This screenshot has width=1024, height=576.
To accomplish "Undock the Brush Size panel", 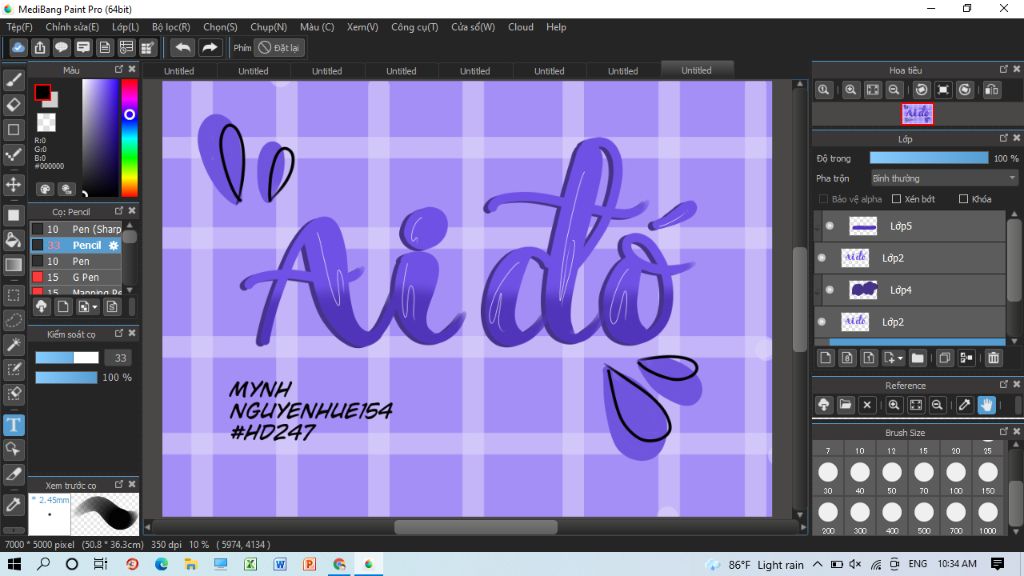I will point(1004,432).
